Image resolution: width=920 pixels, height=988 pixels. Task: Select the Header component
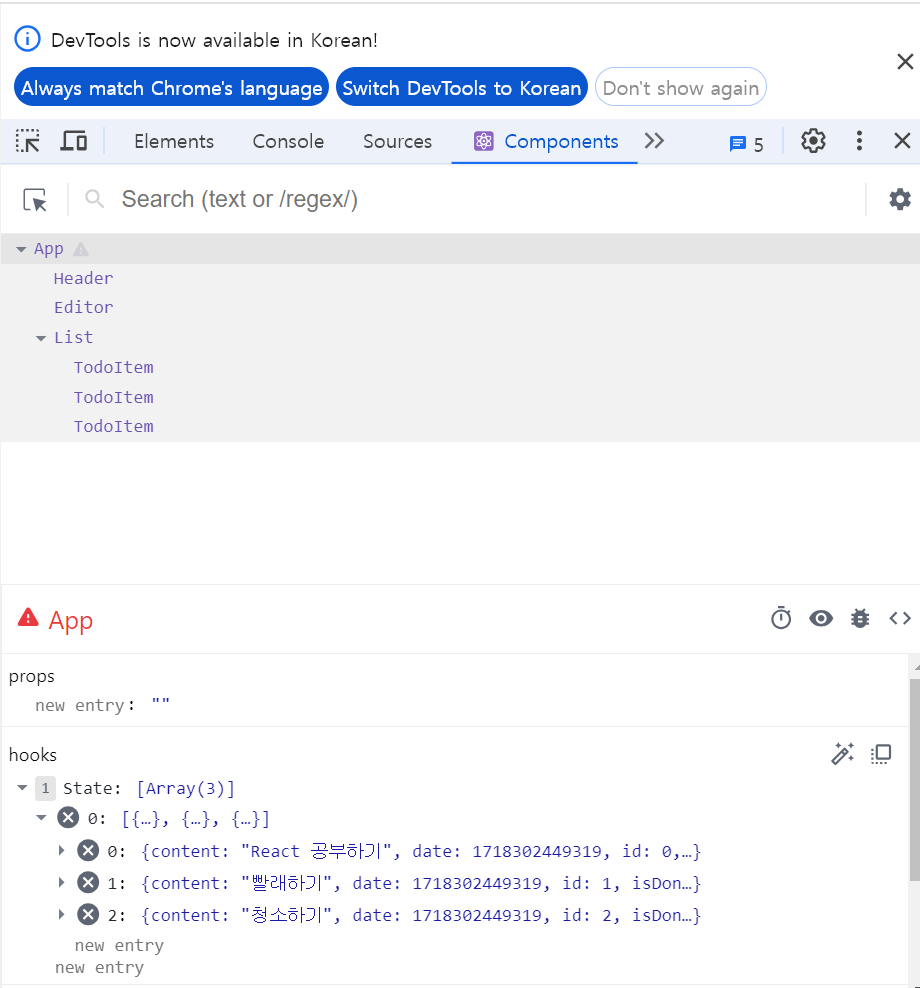tap(83, 279)
